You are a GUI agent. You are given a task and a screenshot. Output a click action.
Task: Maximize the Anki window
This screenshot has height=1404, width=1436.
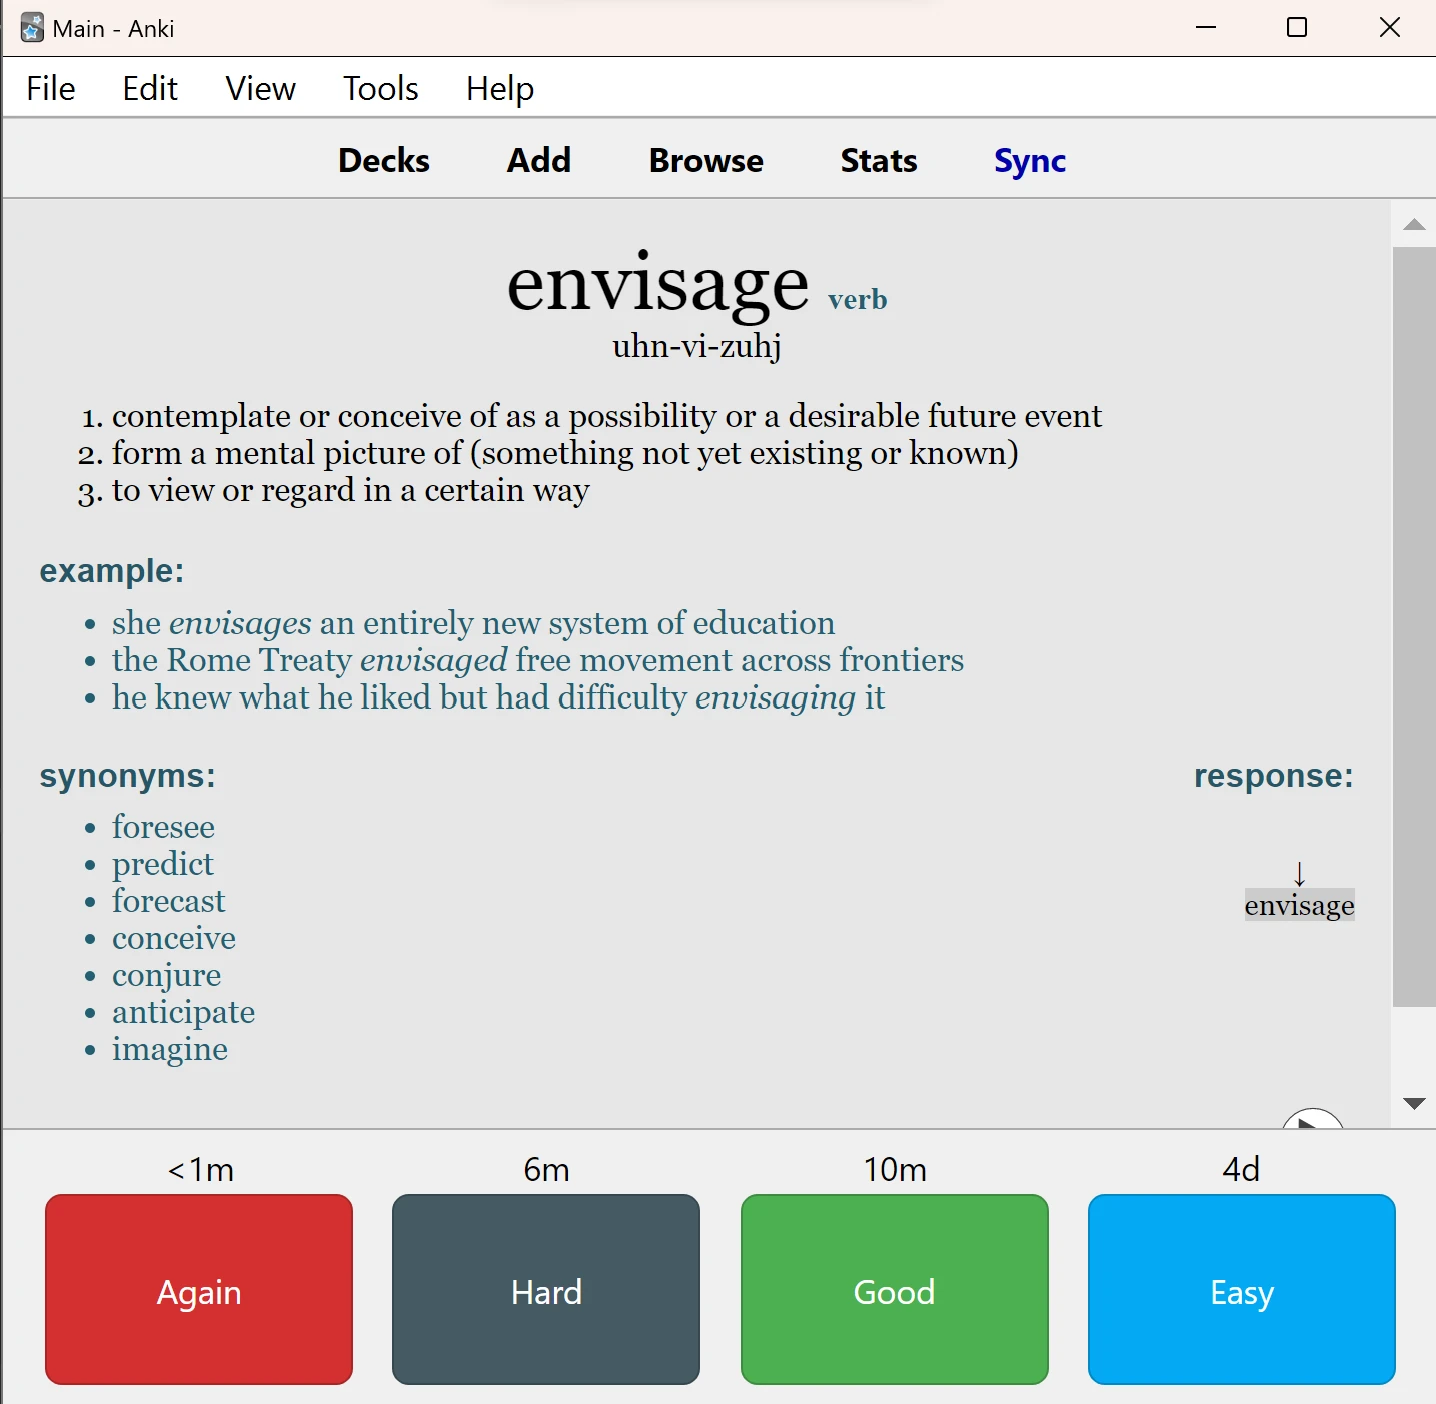(1297, 28)
